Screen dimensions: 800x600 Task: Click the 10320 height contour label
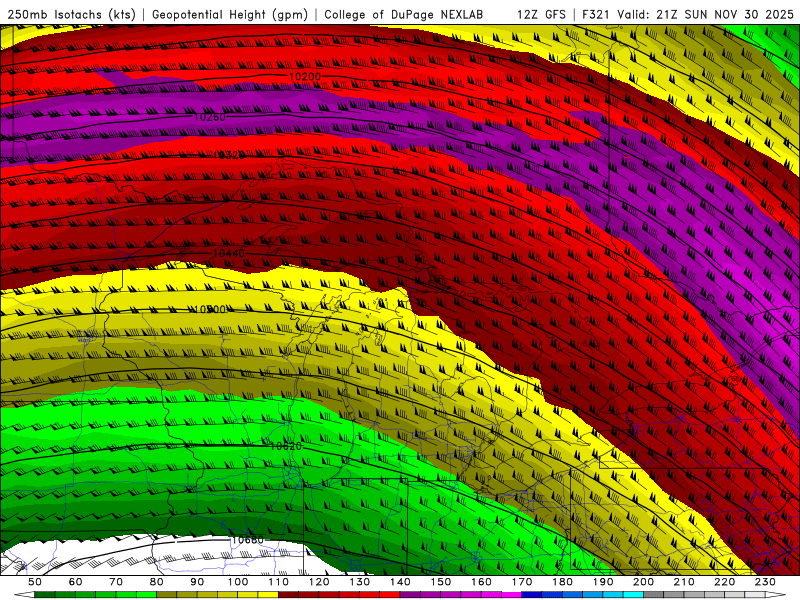pos(228,155)
